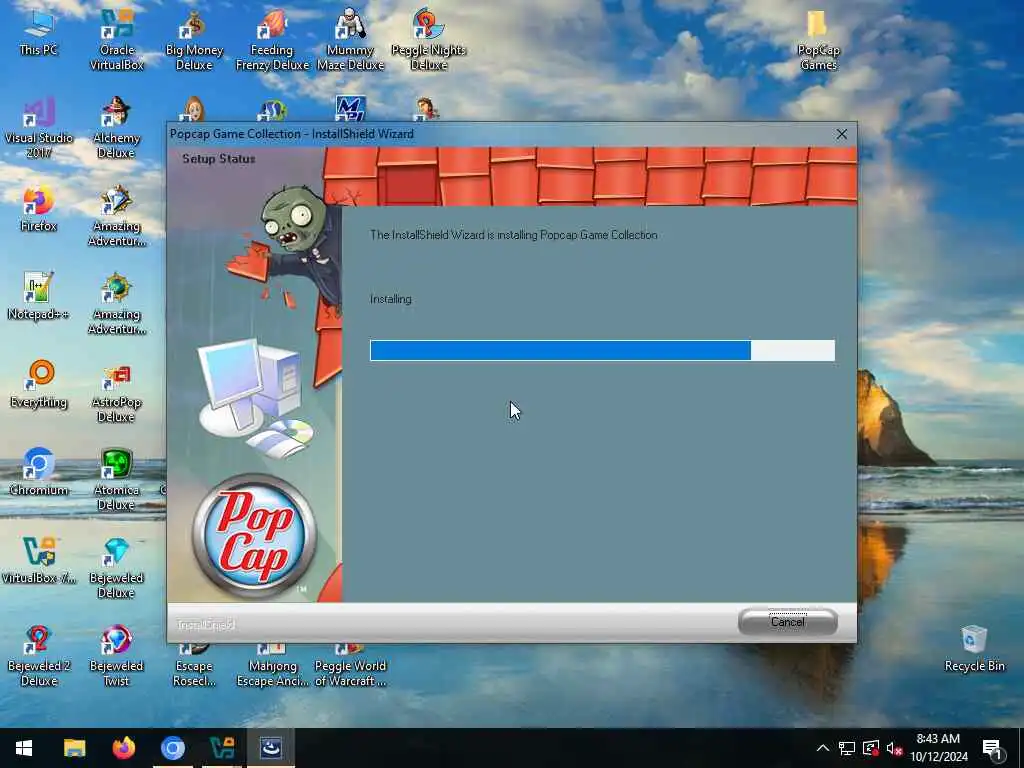Click the 'Setup Status' heading text

pyautogui.click(x=218, y=159)
